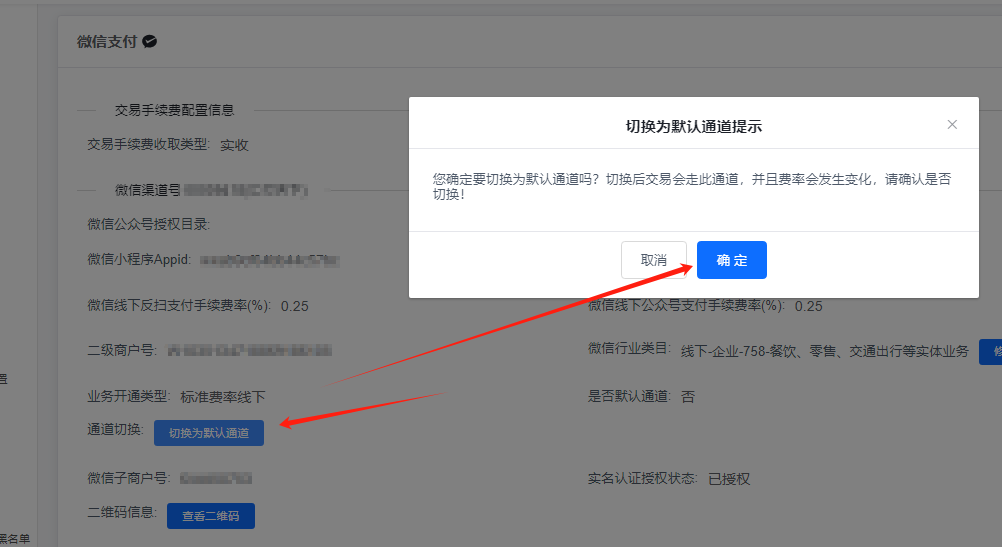Click the WeChat Pay checkmark icon beside 微信支付
The height and width of the screenshot is (547, 1002).
pyautogui.click(x=150, y=42)
